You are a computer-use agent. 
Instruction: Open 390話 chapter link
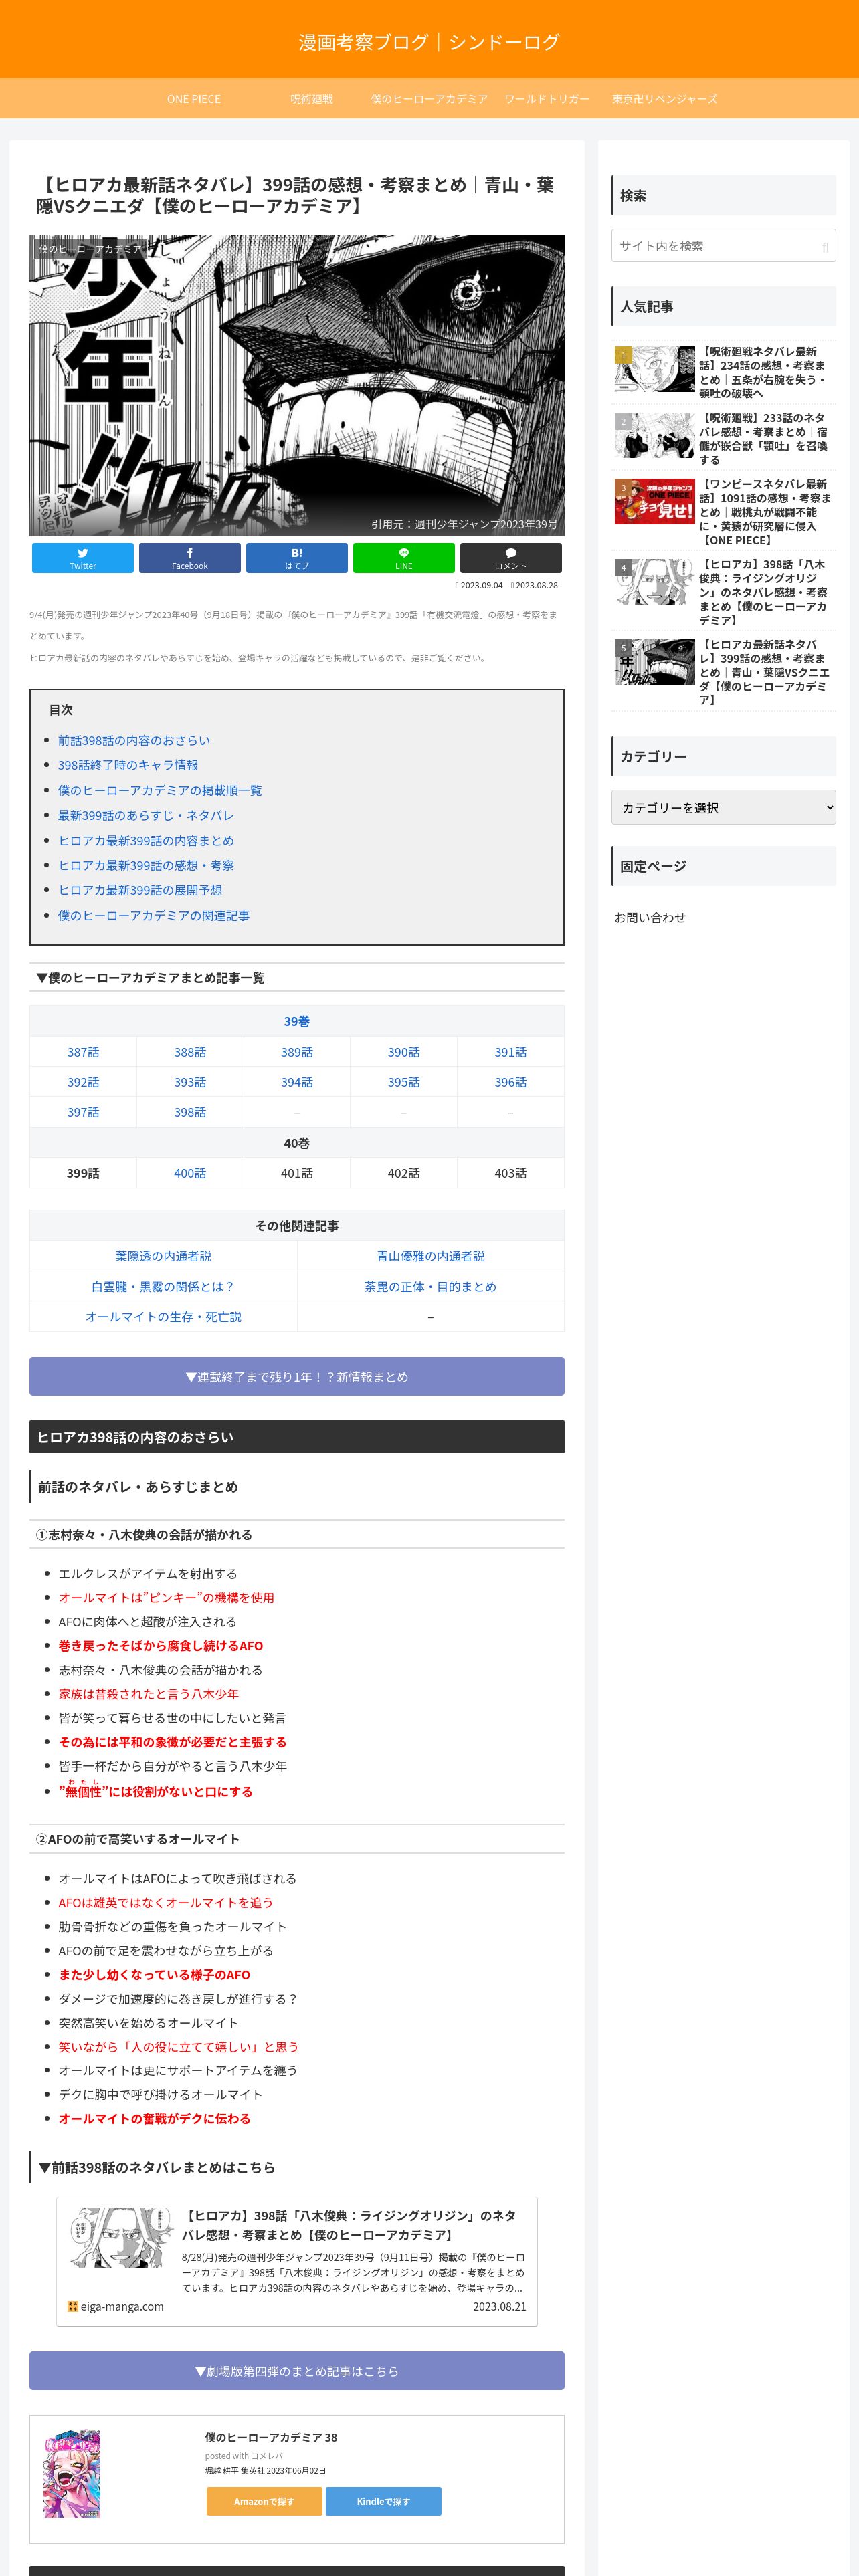404,1052
